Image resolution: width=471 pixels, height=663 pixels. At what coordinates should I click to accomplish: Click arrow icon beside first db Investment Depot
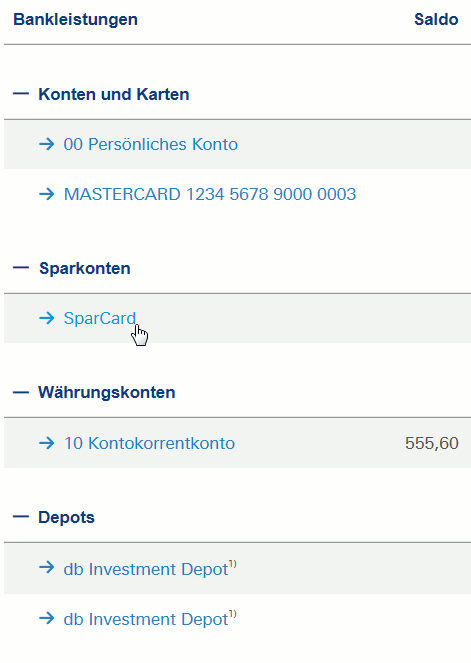pos(47,567)
